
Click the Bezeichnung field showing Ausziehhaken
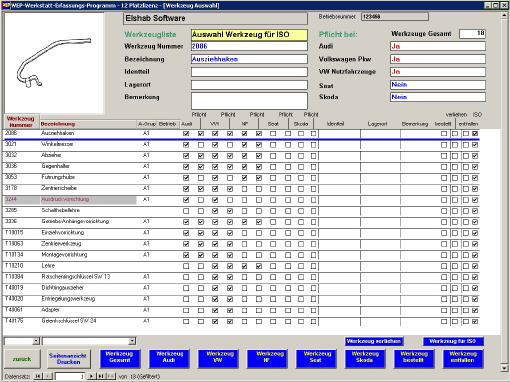tap(249, 59)
